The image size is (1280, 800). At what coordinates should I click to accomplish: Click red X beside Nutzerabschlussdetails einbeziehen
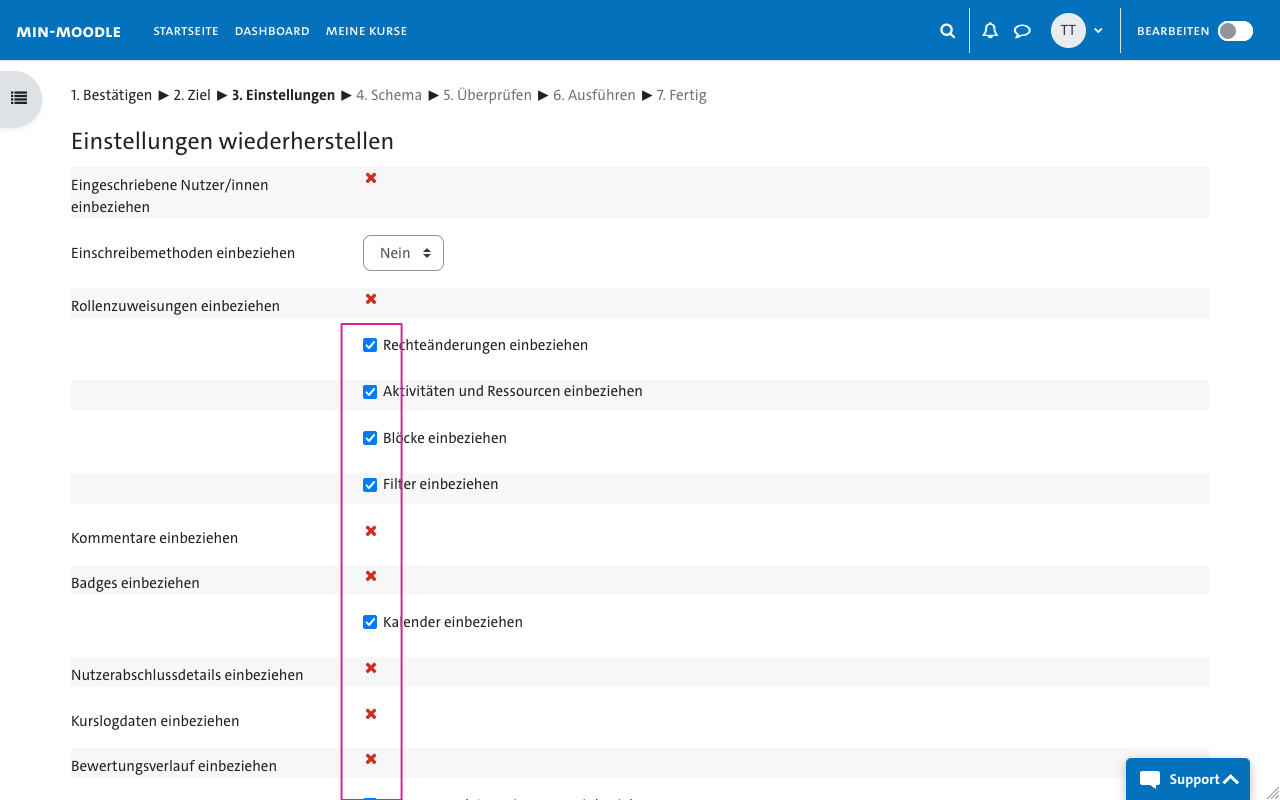coord(371,668)
